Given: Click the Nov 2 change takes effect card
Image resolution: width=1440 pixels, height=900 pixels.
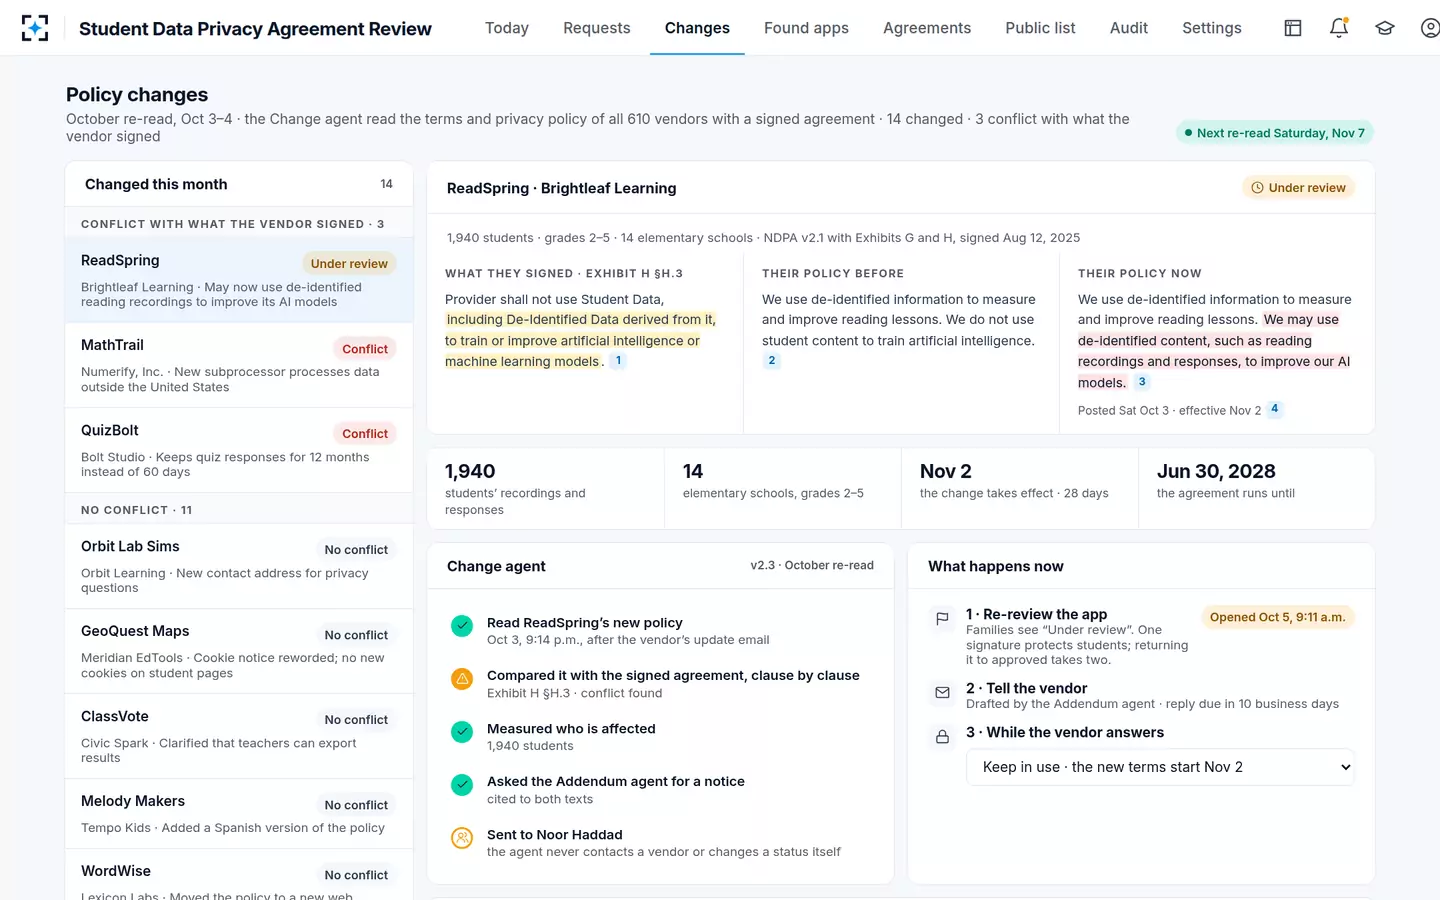Looking at the screenshot, I should [1020, 488].
